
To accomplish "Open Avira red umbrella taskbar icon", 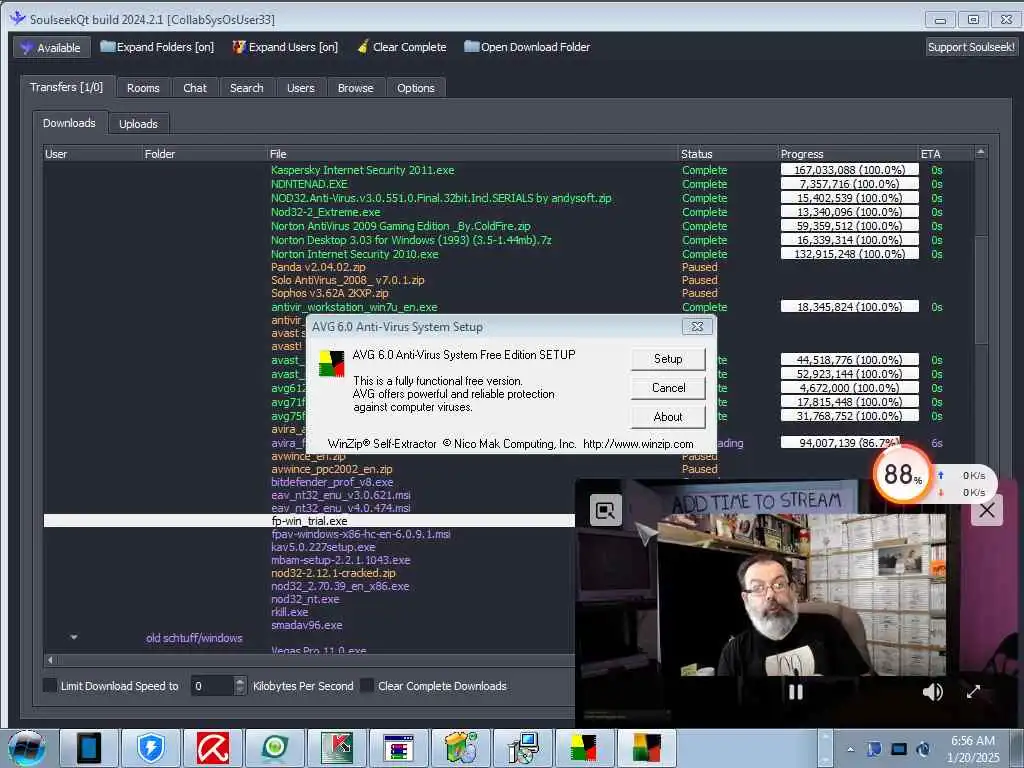I will pyautogui.click(x=212, y=748).
